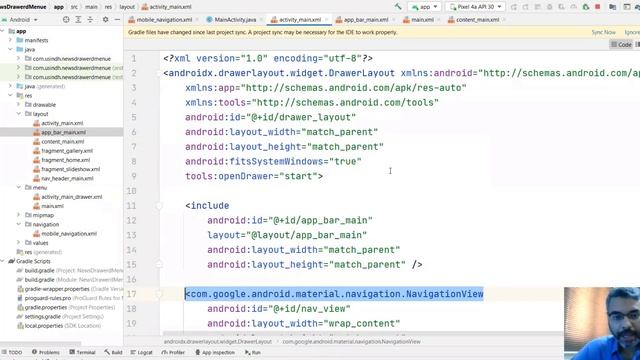Open the Android project view dropdown
The height and width of the screenshot is (360, 640).
19,20
